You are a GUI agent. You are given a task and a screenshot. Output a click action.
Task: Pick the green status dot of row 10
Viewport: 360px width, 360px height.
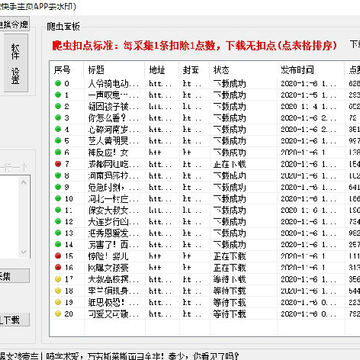(58, 199)
